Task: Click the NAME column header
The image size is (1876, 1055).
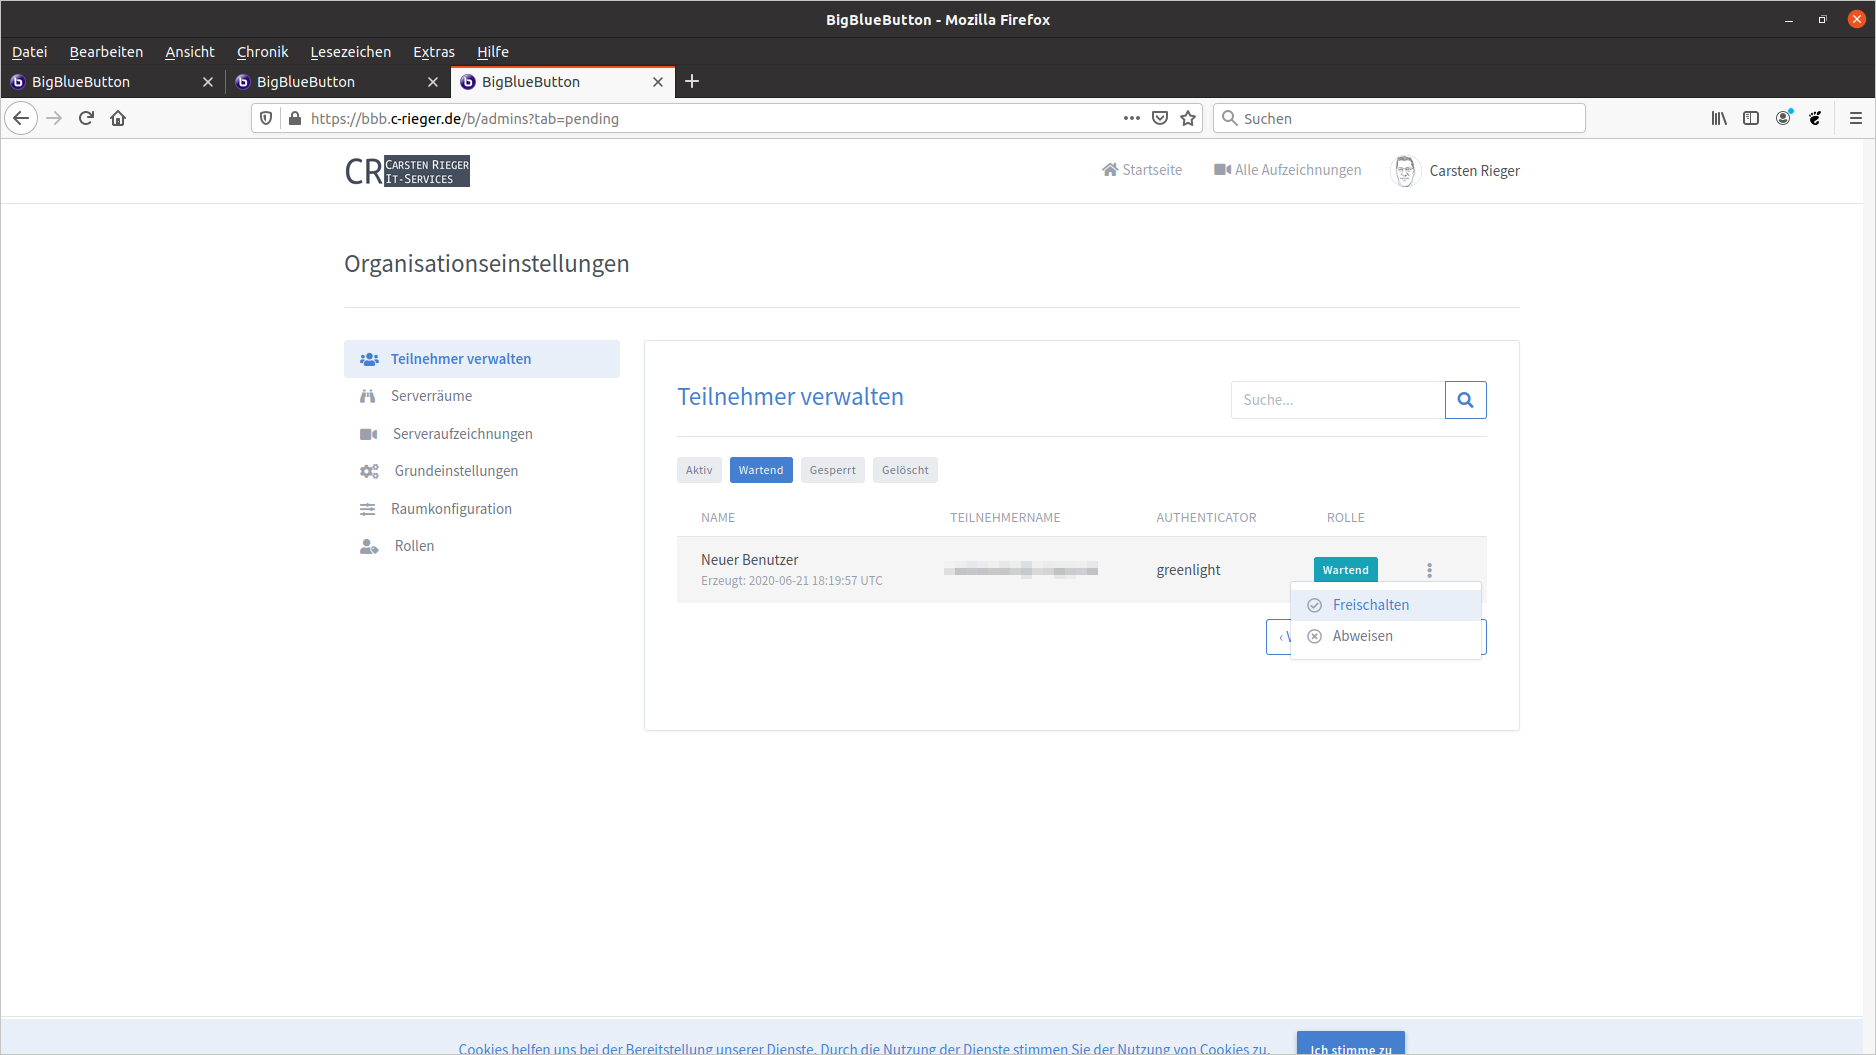Action: tap(718, 518)
